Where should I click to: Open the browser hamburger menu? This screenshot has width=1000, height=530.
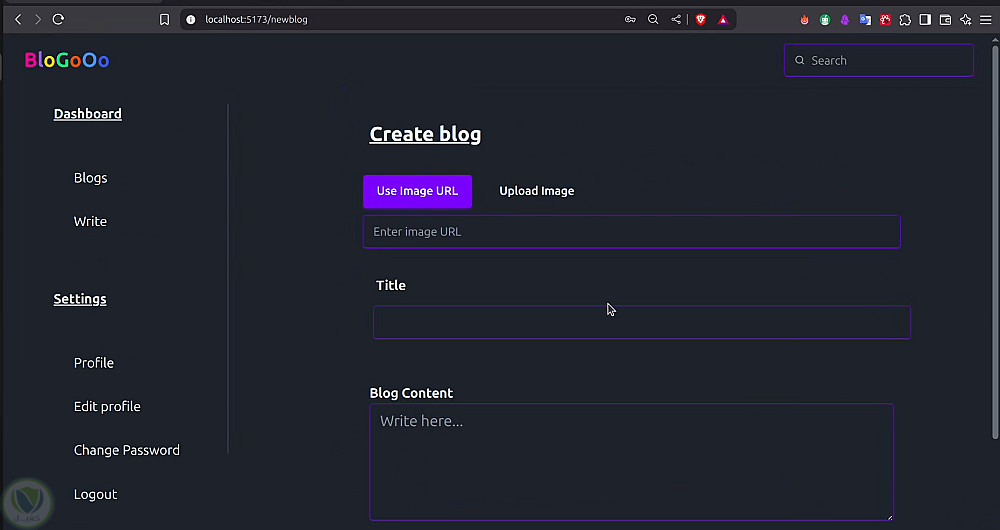[x=985, y=19]
